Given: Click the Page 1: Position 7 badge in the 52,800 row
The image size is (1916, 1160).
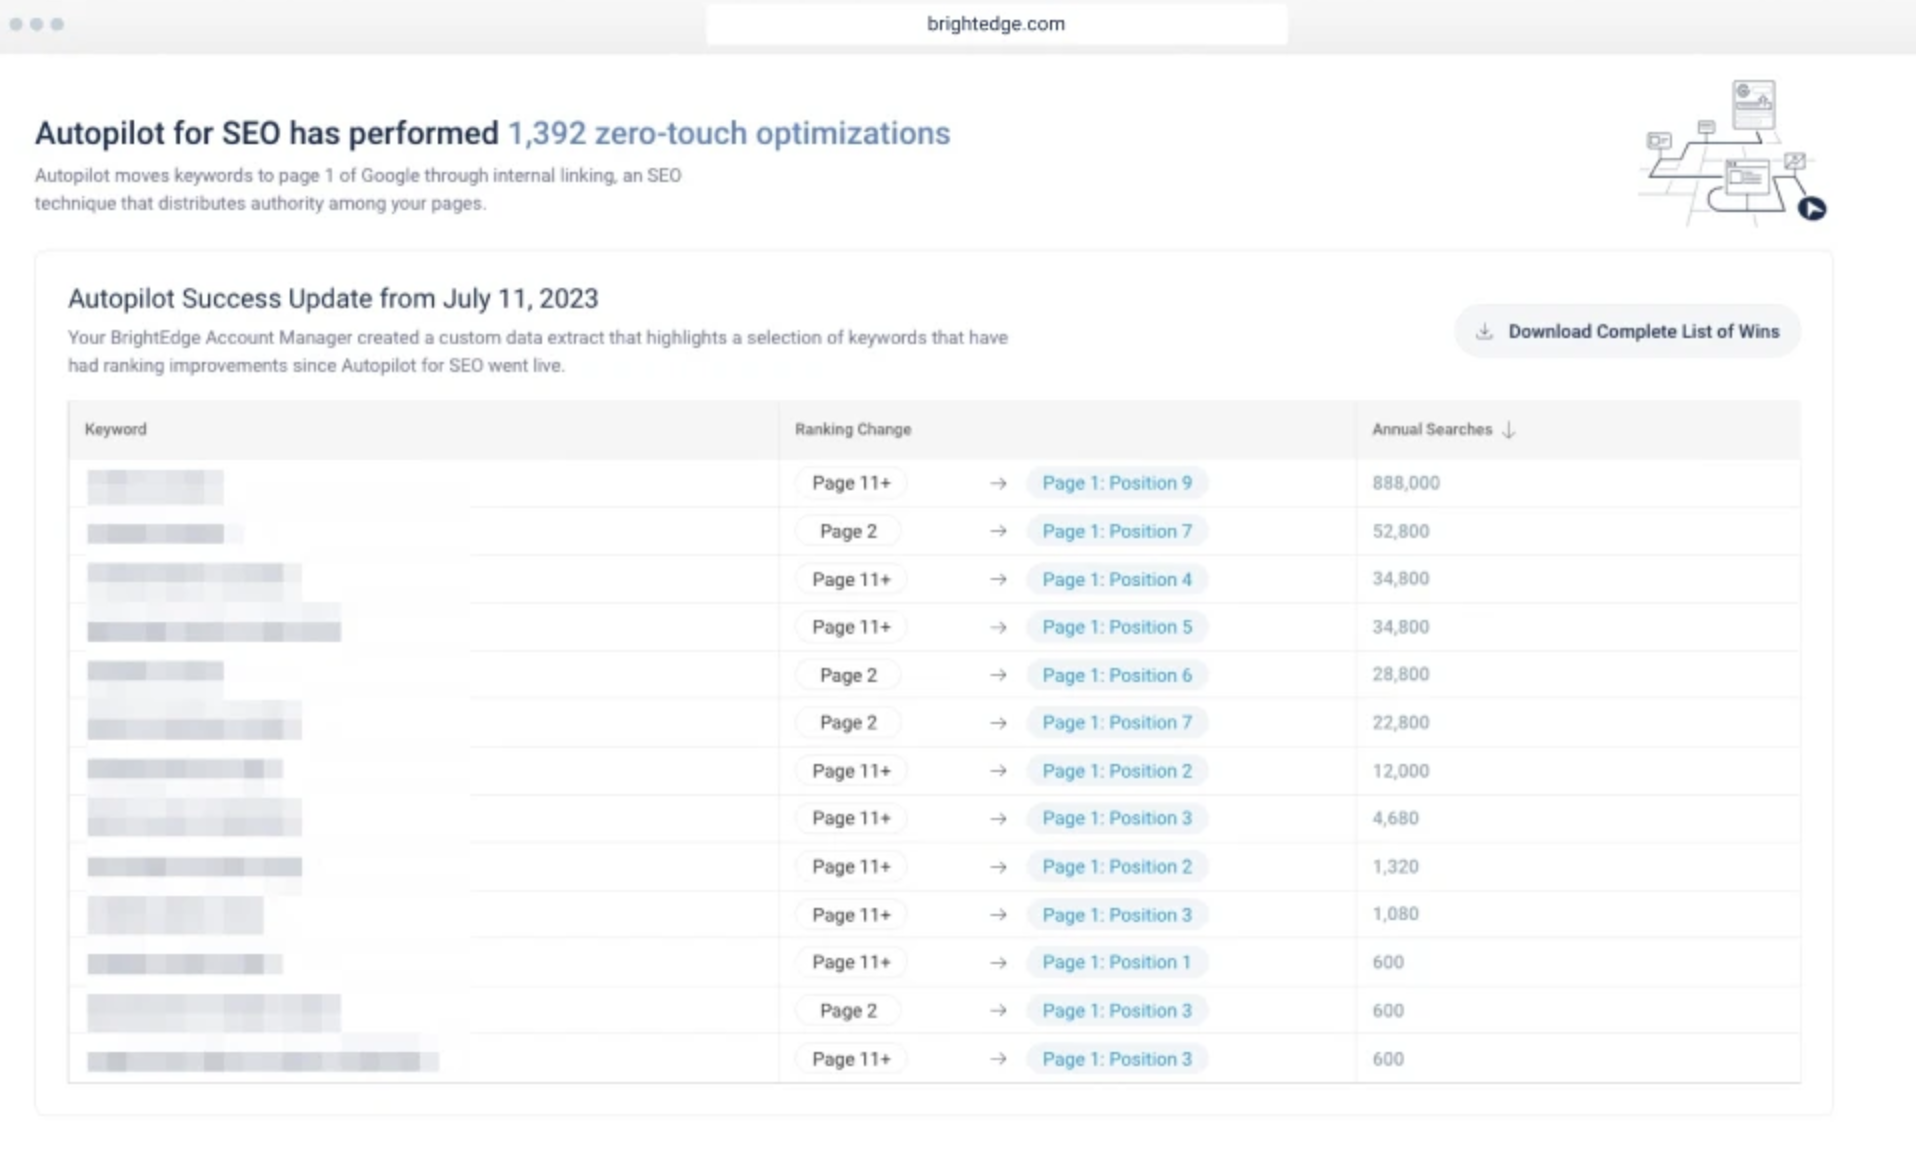Looking at the screenshot, I should coord(1116,531).
